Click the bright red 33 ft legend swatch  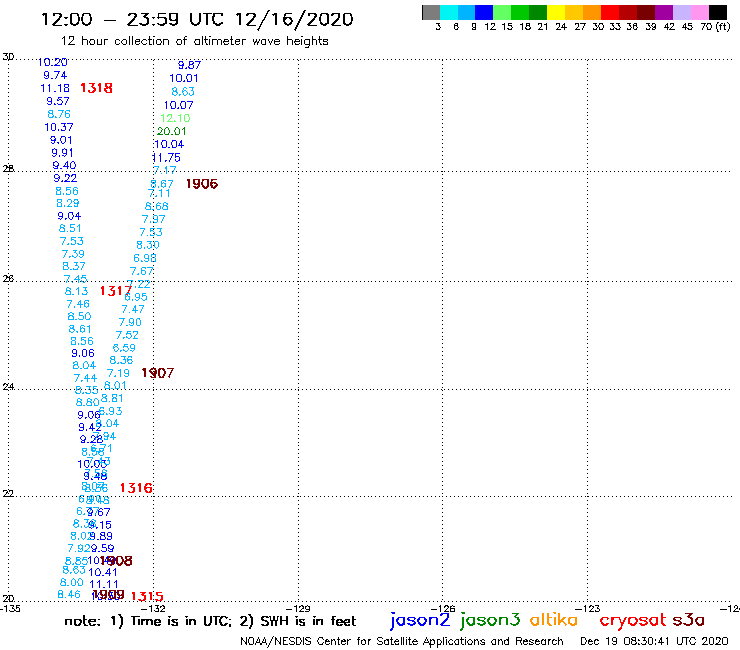610,12
